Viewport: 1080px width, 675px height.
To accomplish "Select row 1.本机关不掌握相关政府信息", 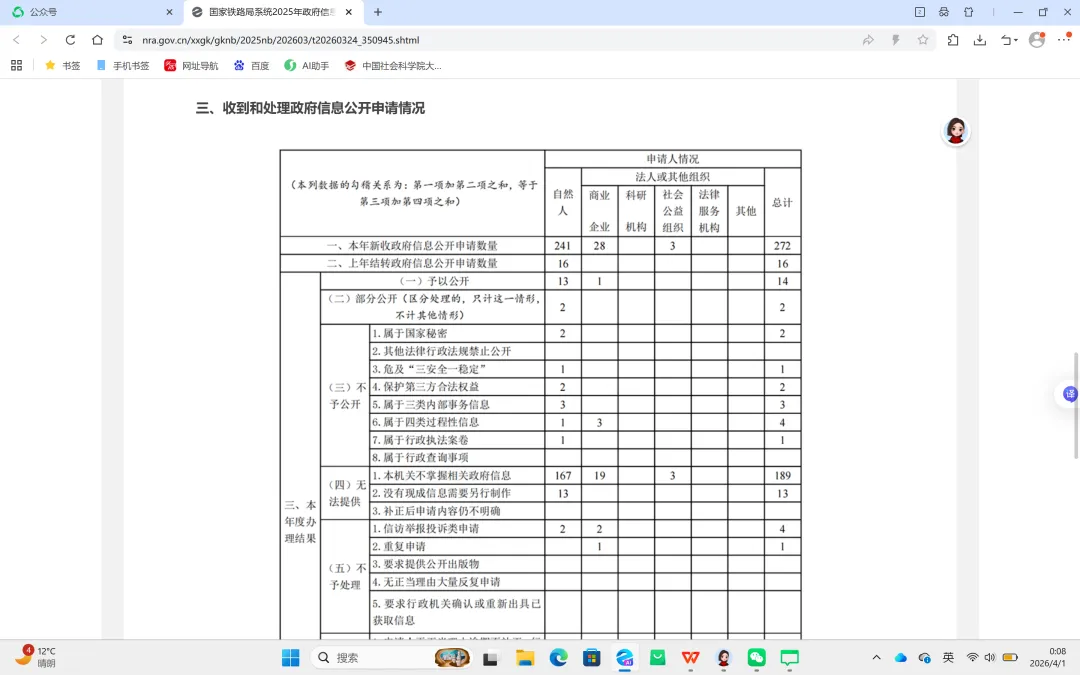I will click(457, 475).
